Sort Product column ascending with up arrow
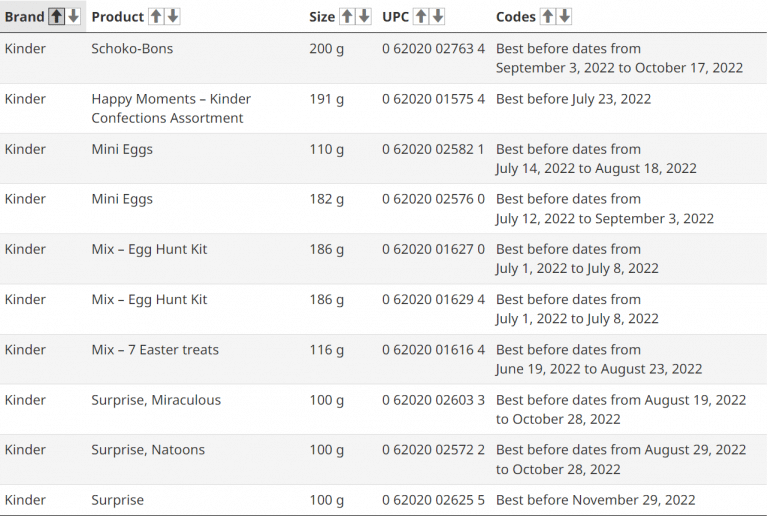 (x=156, y=16)
